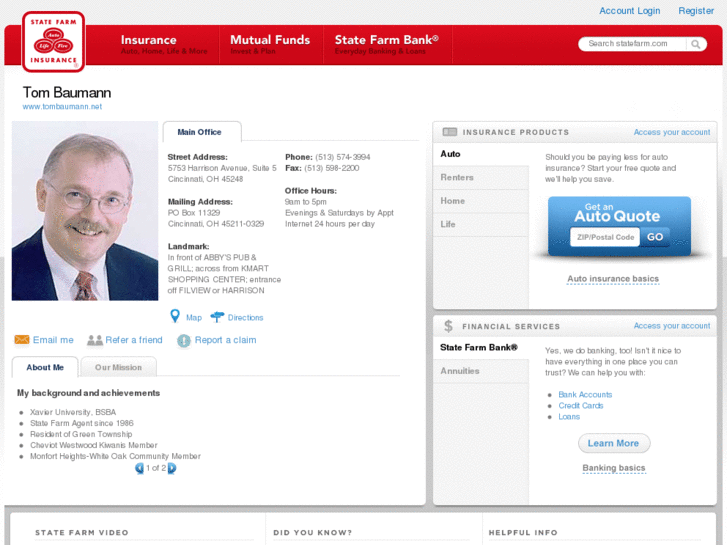Open Auto insurance basics link
727x545 pixels.
613,279
